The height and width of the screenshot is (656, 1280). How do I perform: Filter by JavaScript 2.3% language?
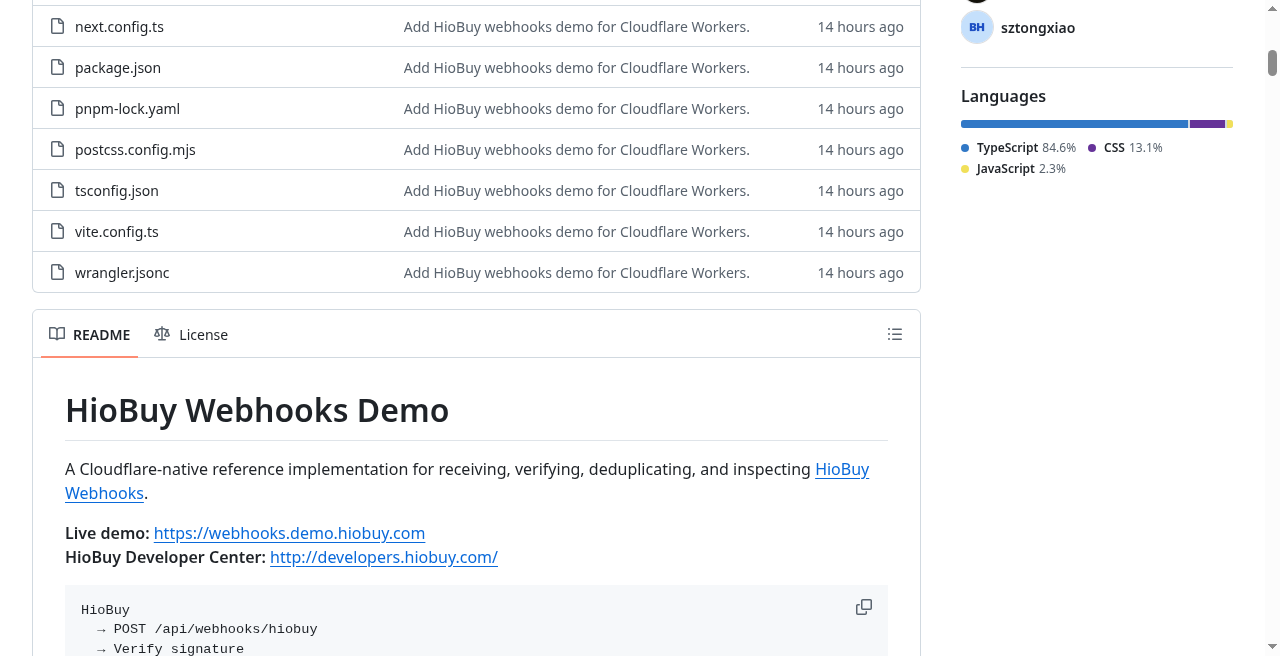pos(1013,169)
